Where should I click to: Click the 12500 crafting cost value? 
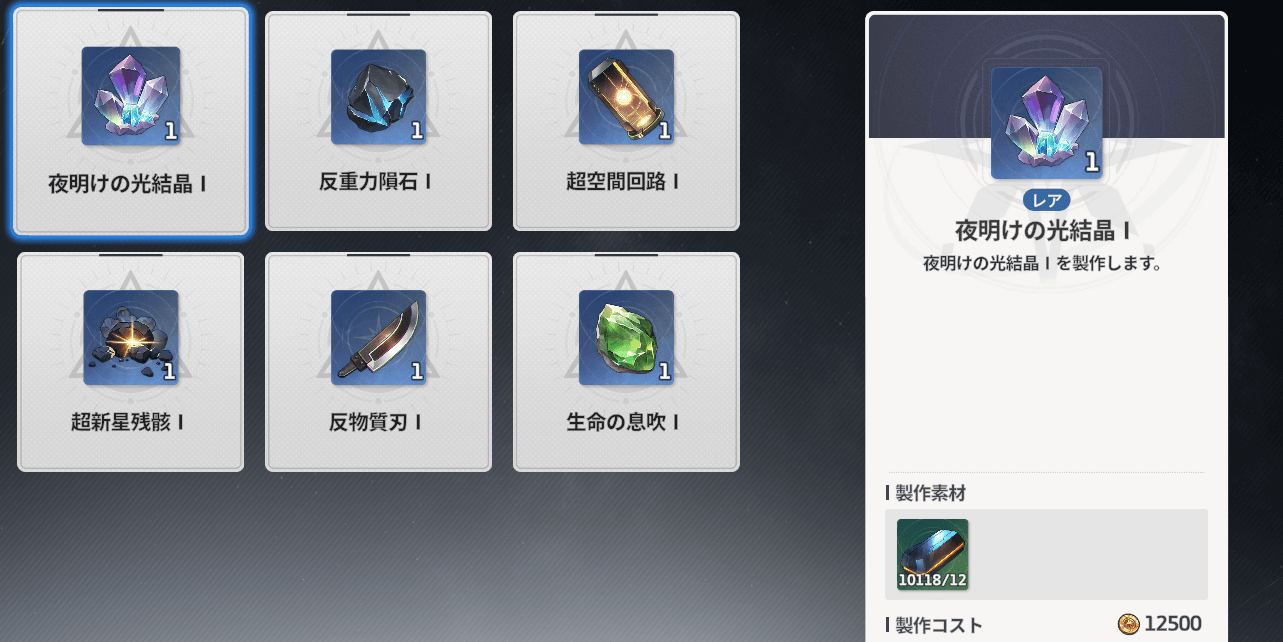[1173, 624]
